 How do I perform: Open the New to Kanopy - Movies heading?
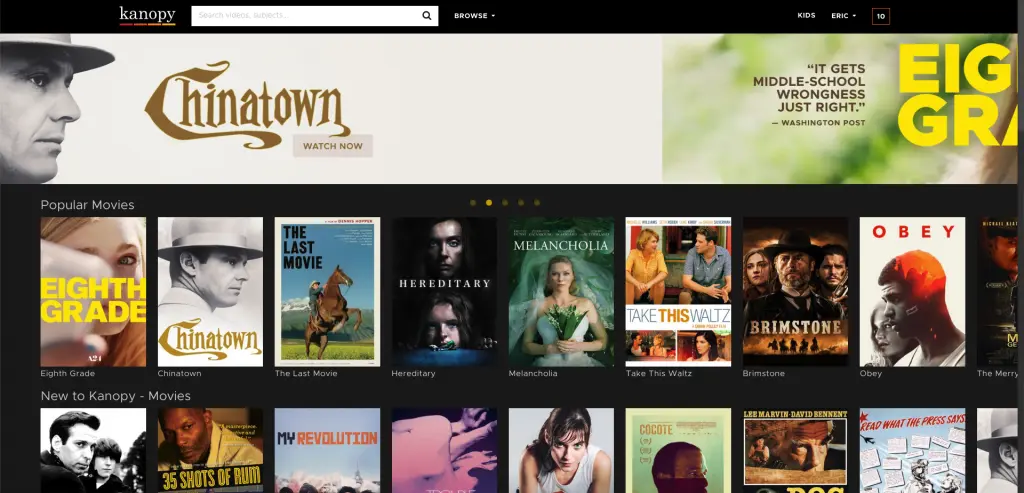point(116,396)
